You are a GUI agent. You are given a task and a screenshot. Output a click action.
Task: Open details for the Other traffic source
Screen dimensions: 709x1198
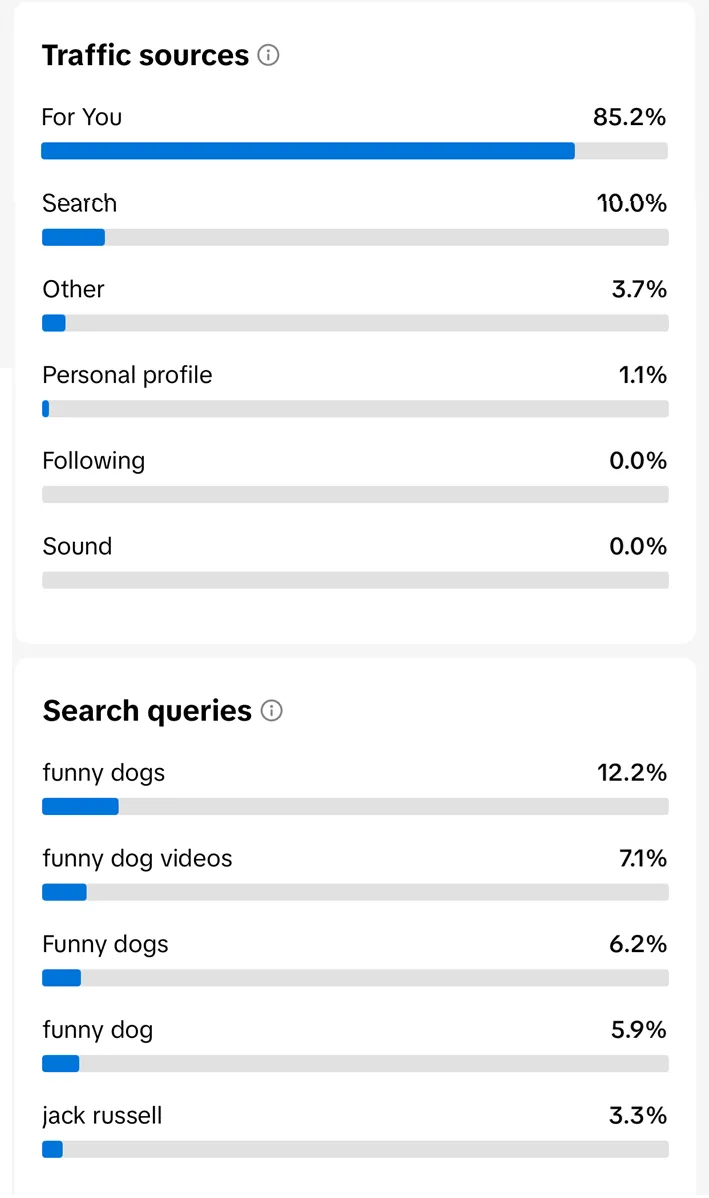(x=72, y=289)
